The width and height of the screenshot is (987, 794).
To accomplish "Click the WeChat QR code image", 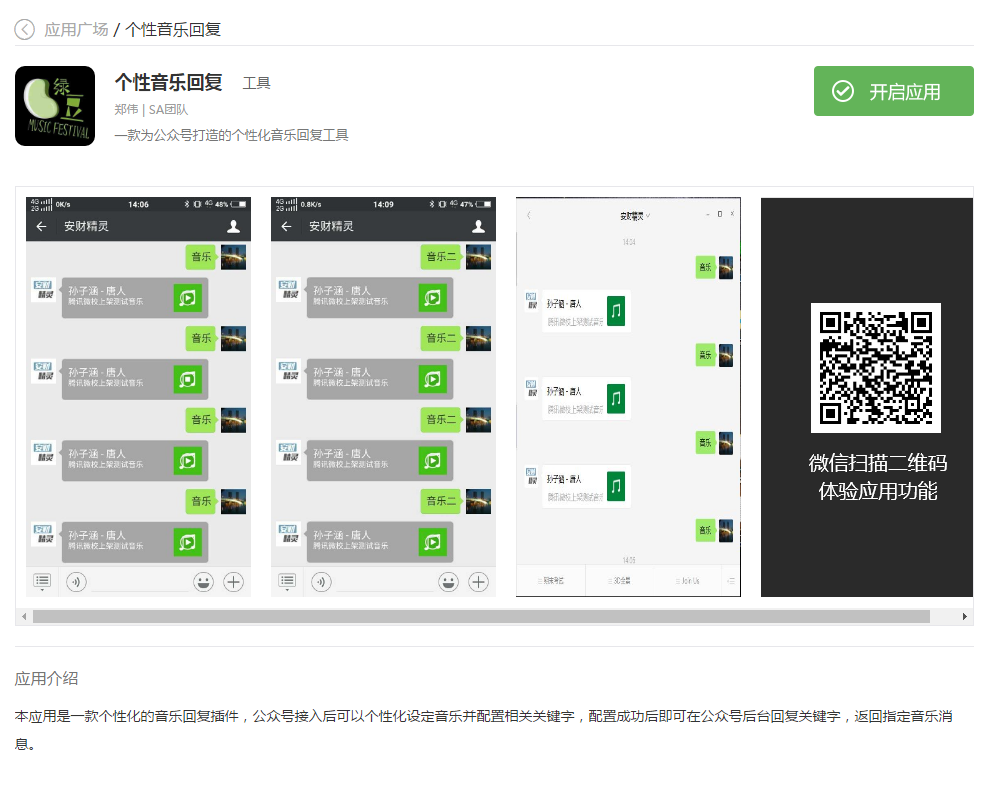I will (x=876, y=368).
